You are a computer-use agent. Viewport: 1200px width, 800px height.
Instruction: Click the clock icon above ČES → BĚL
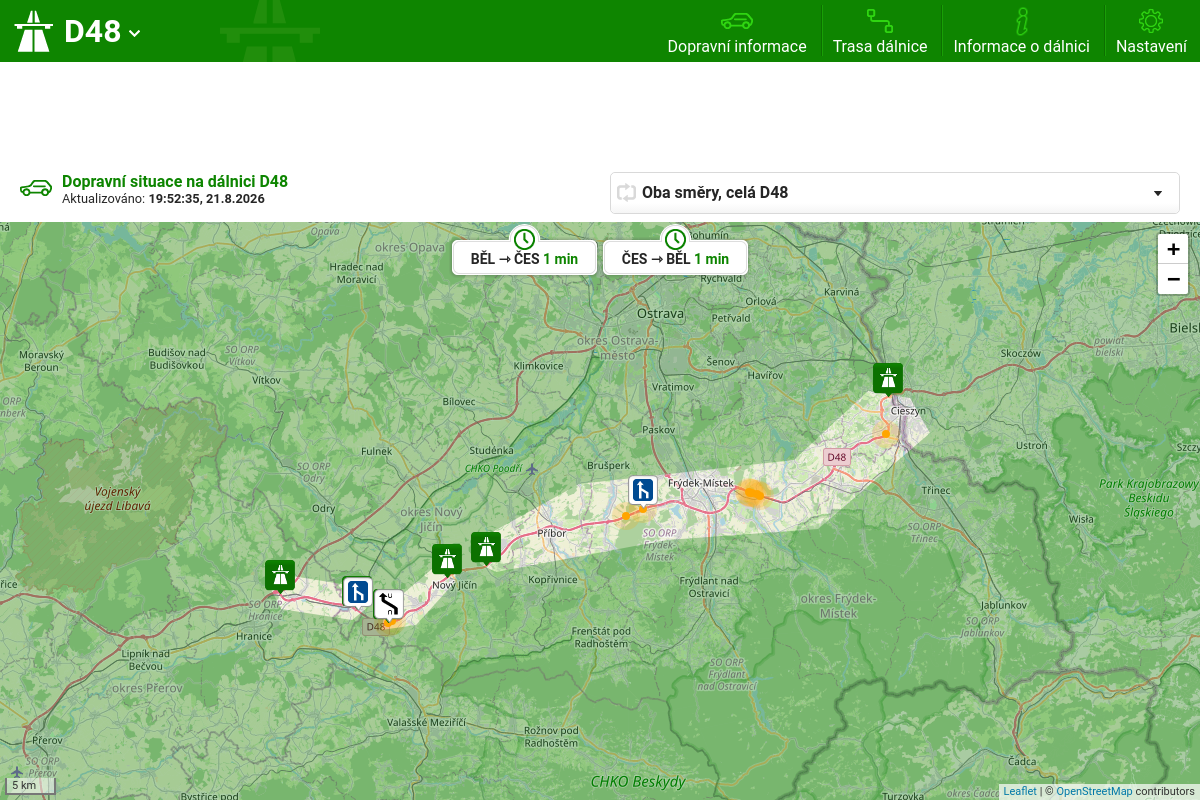tap(675, 239)
